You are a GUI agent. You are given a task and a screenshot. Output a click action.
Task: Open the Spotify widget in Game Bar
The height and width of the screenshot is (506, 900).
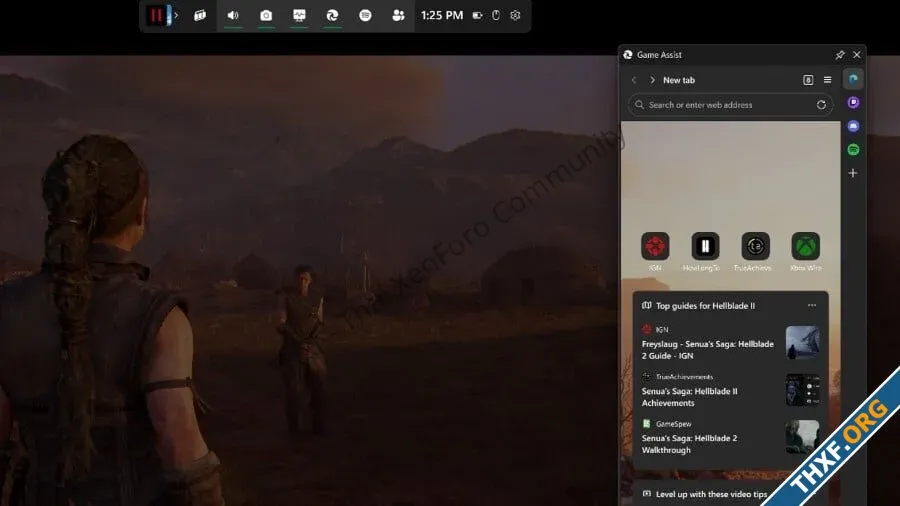click(365, 15)
